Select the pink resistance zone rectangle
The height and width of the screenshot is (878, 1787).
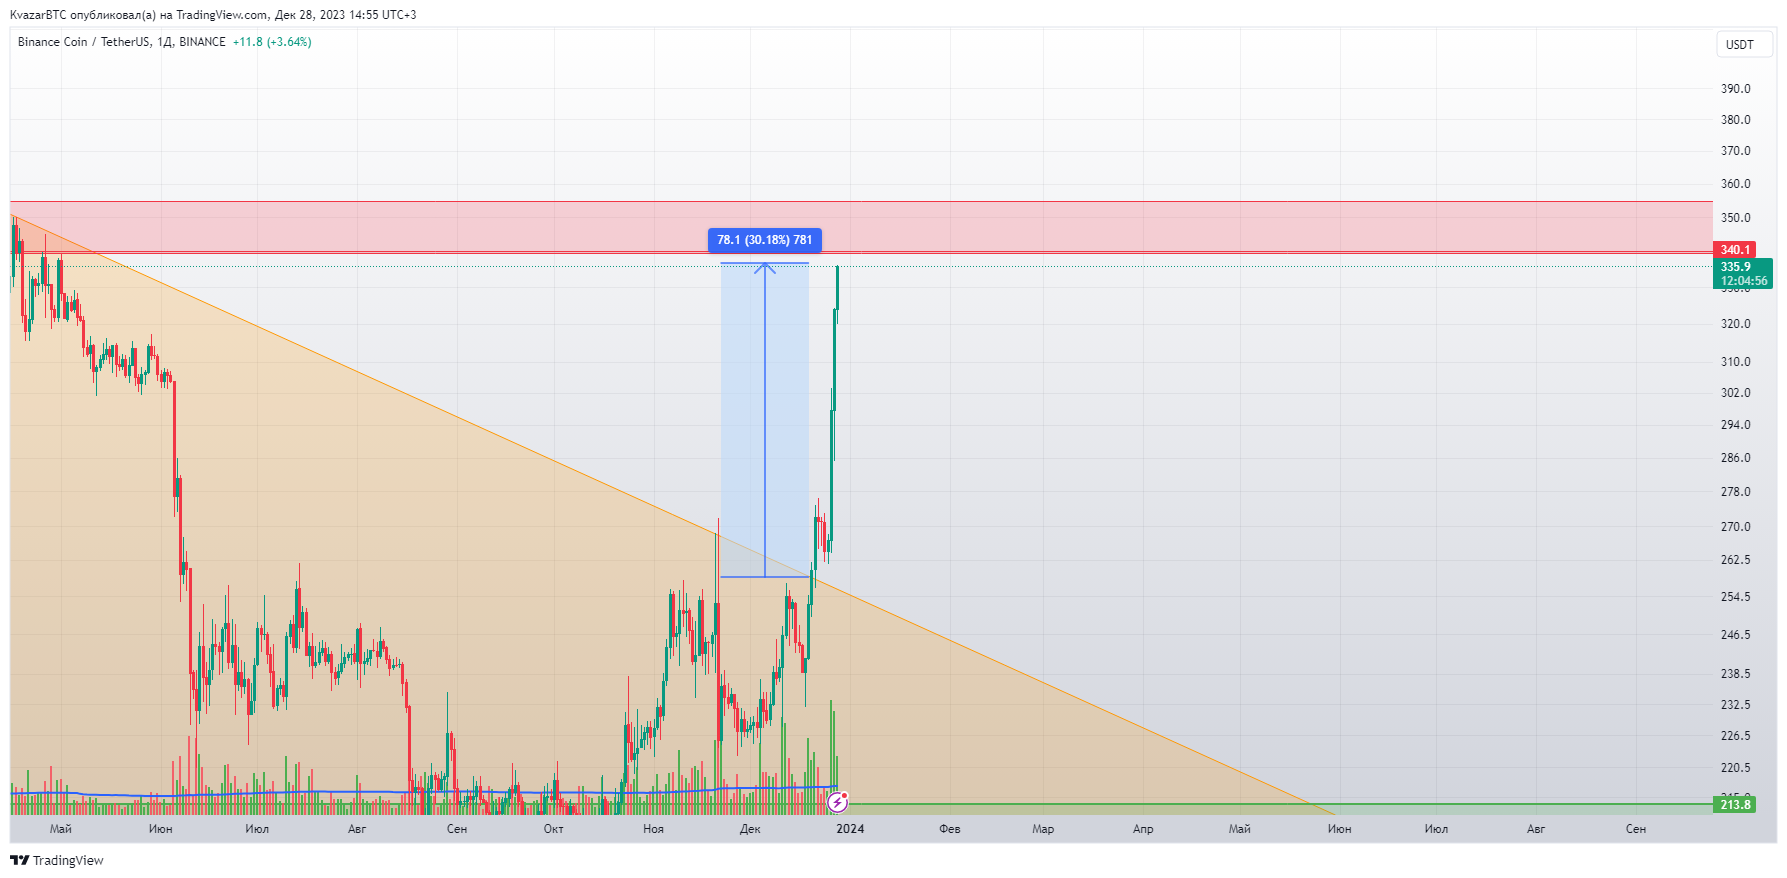pyautogui.click(x=861, y=227)
